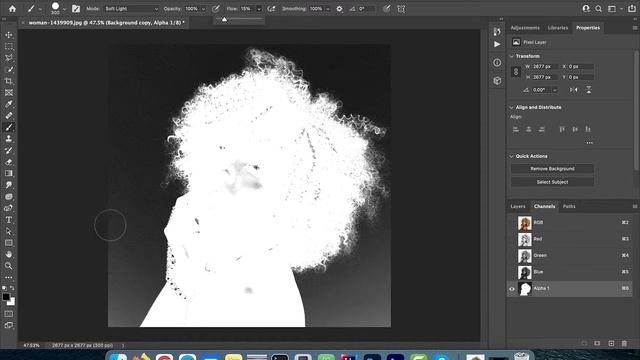Select the Eyedropper tool
The image size is (640, 360).
click(x=9, y=104)
